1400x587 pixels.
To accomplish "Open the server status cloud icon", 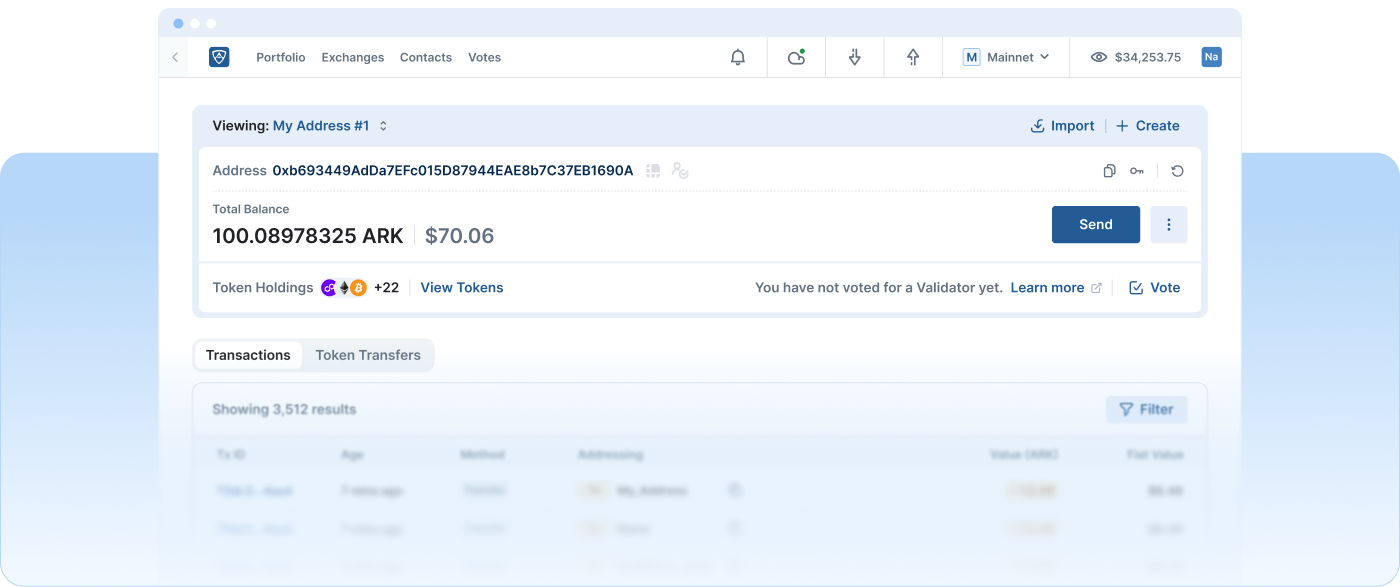I will (796, 57).
